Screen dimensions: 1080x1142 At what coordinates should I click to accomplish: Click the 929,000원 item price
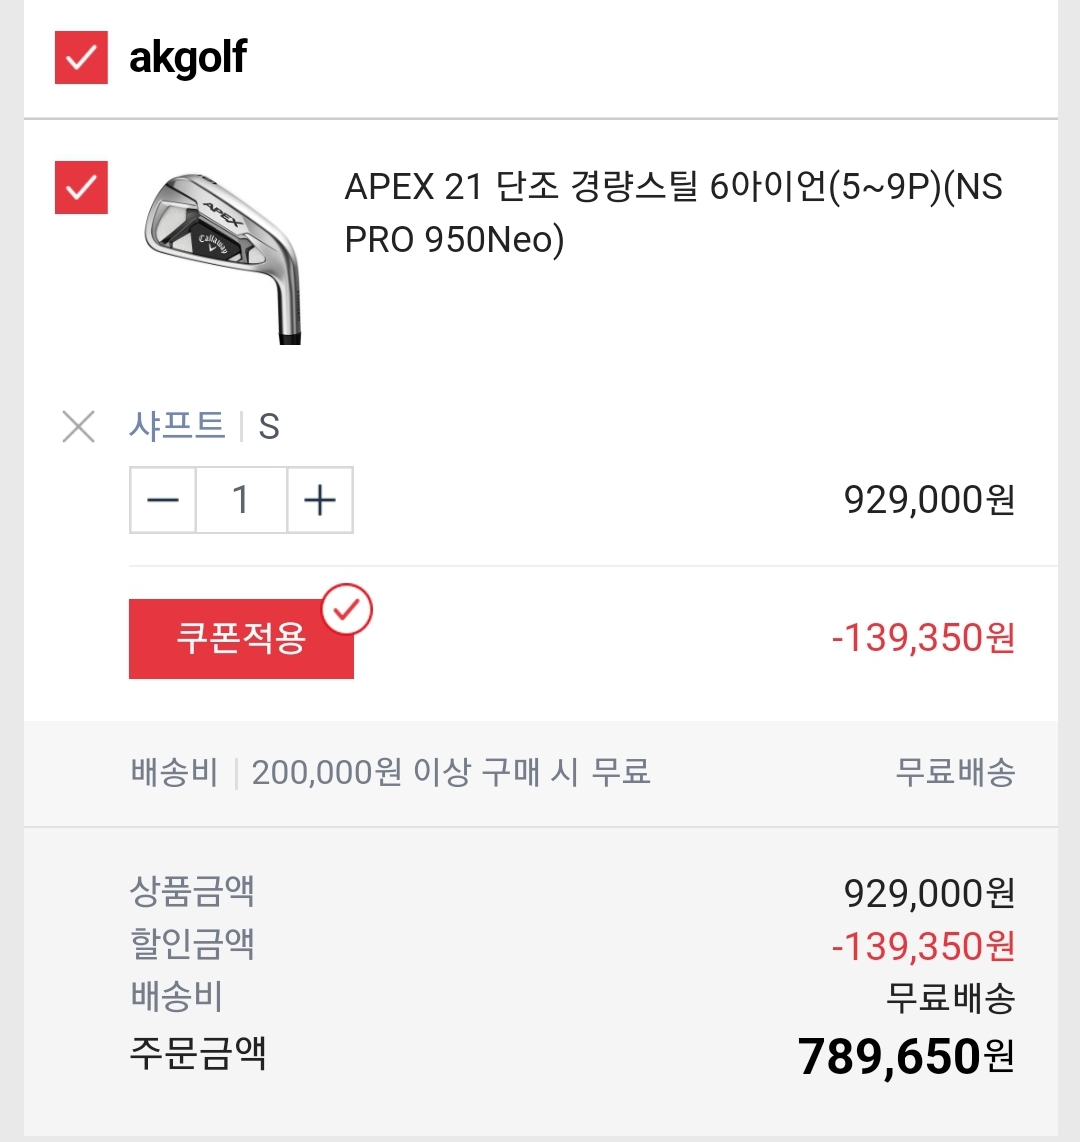coord(929,500)
